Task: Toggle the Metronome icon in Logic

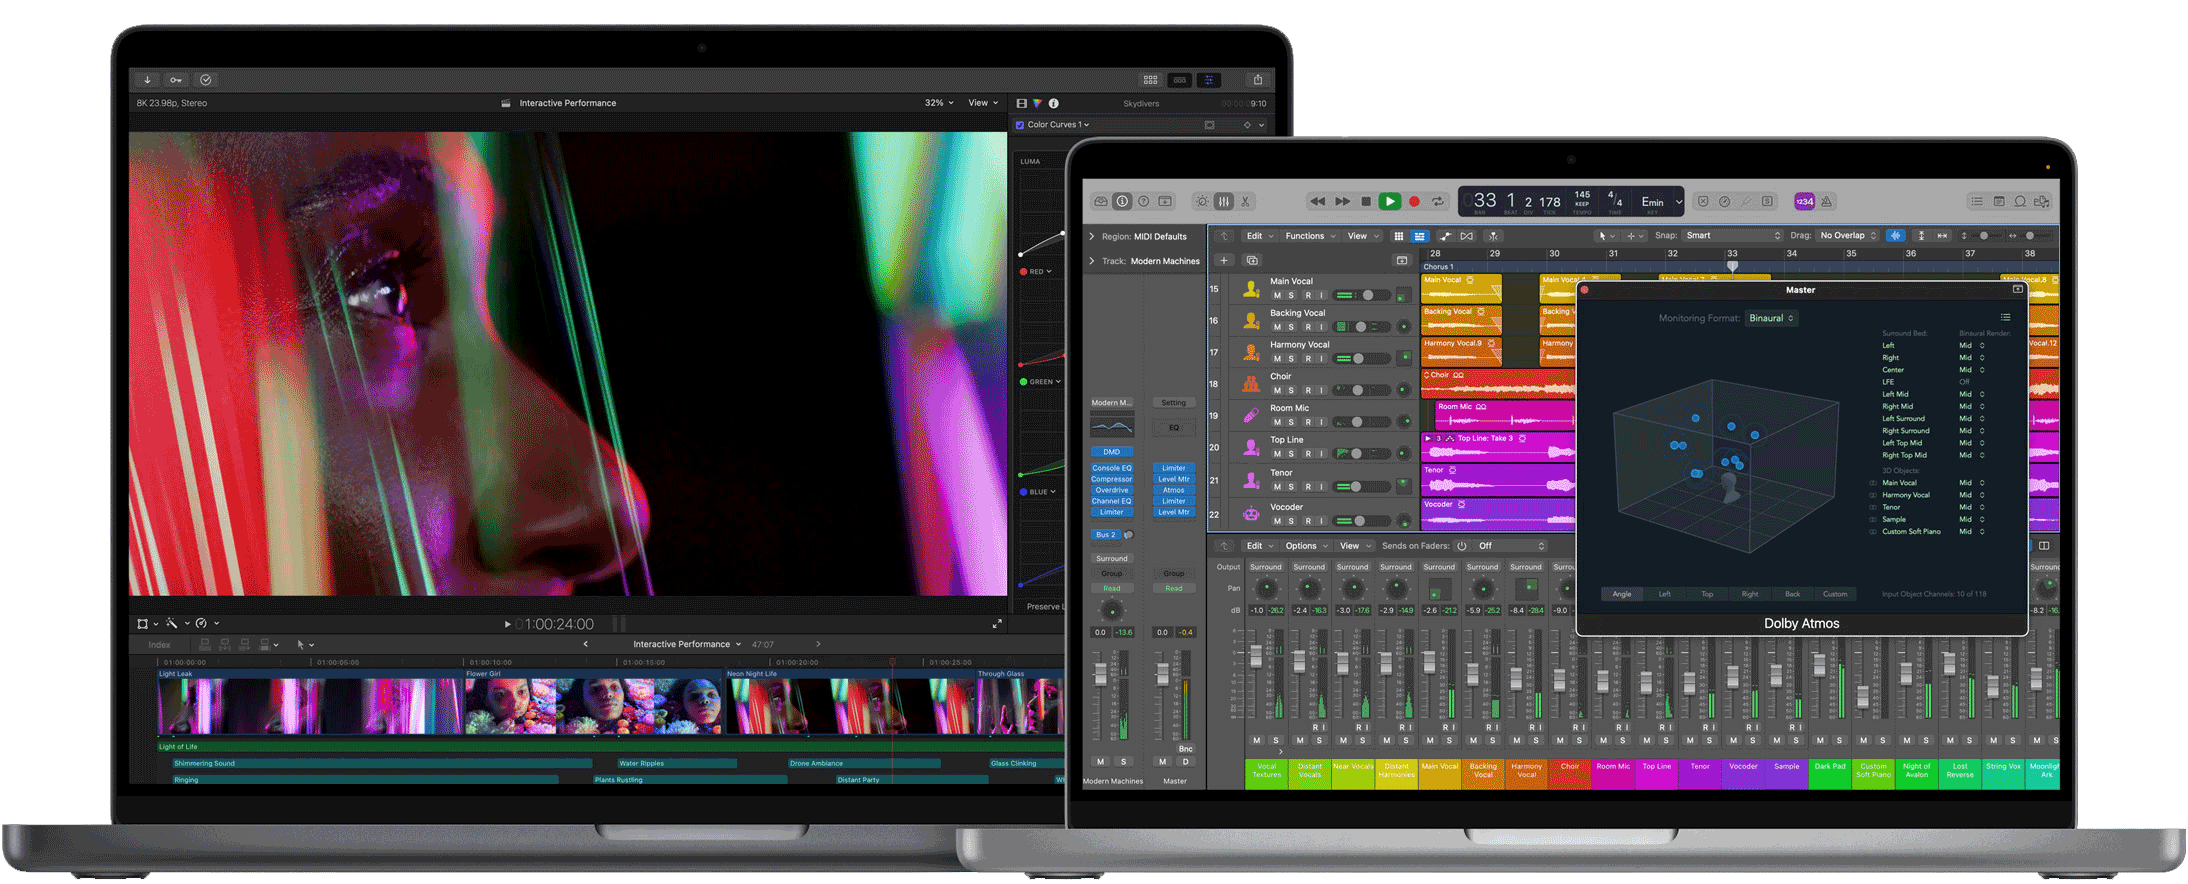Action: tap(1827, 201)
